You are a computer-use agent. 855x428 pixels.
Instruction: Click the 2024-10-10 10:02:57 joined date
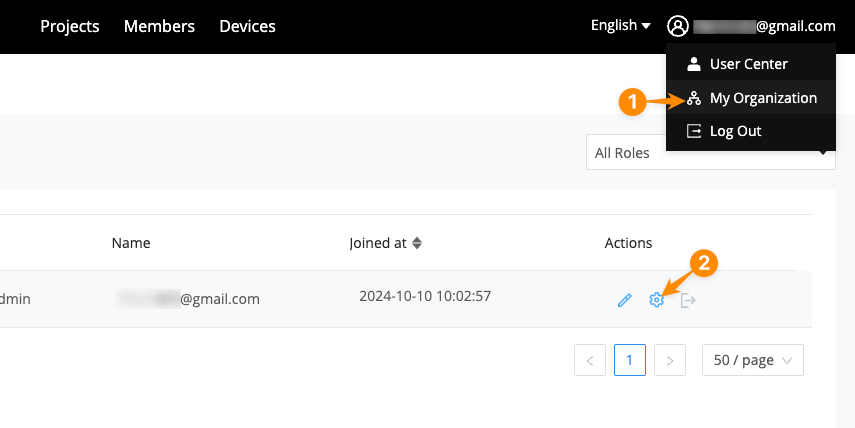[425, 296]
